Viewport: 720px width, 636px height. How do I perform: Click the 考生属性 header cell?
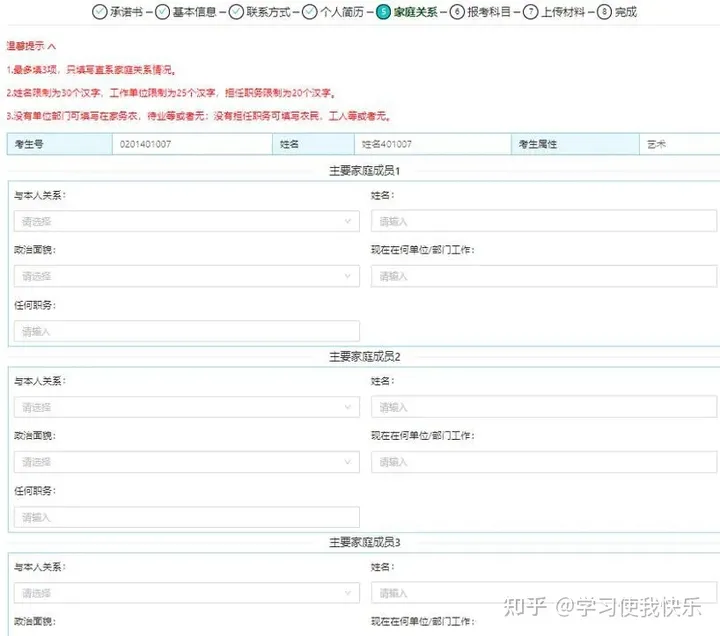point(575,144)
